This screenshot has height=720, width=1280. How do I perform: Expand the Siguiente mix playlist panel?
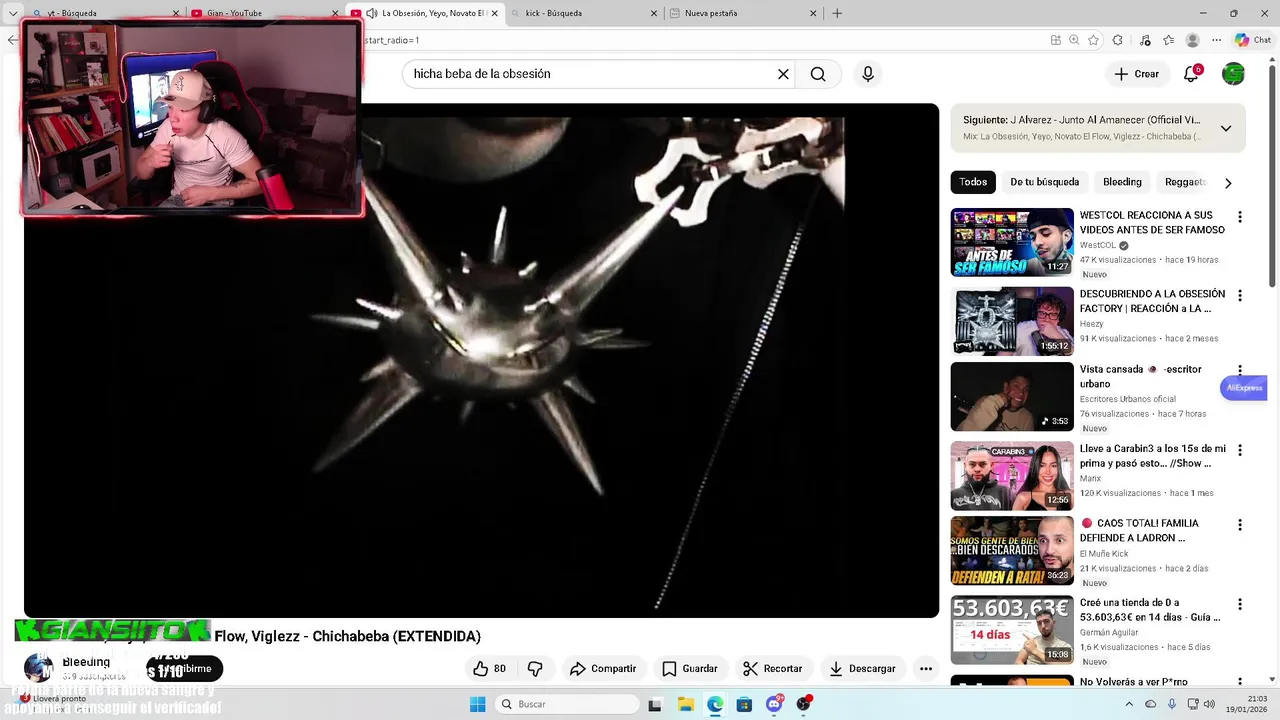tap(1226, 128)
